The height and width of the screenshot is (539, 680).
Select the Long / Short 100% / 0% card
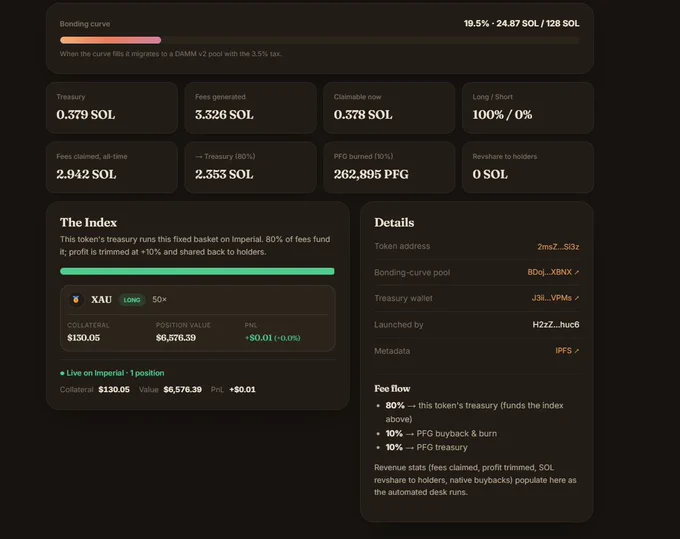point(528,108)
